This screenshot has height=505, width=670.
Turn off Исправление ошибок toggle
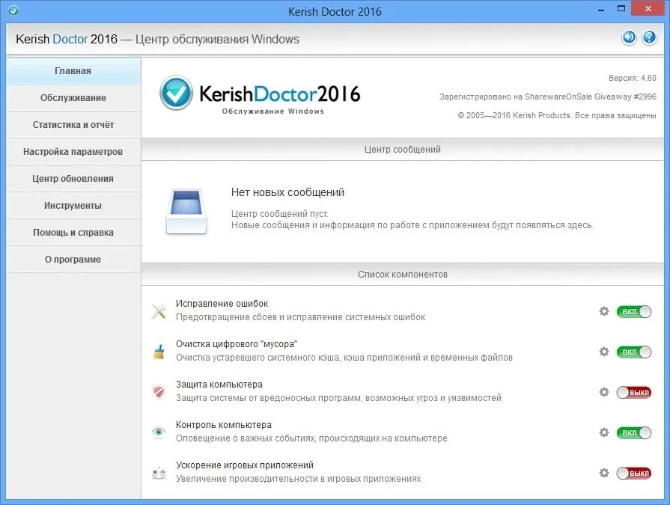coord(634,311)
